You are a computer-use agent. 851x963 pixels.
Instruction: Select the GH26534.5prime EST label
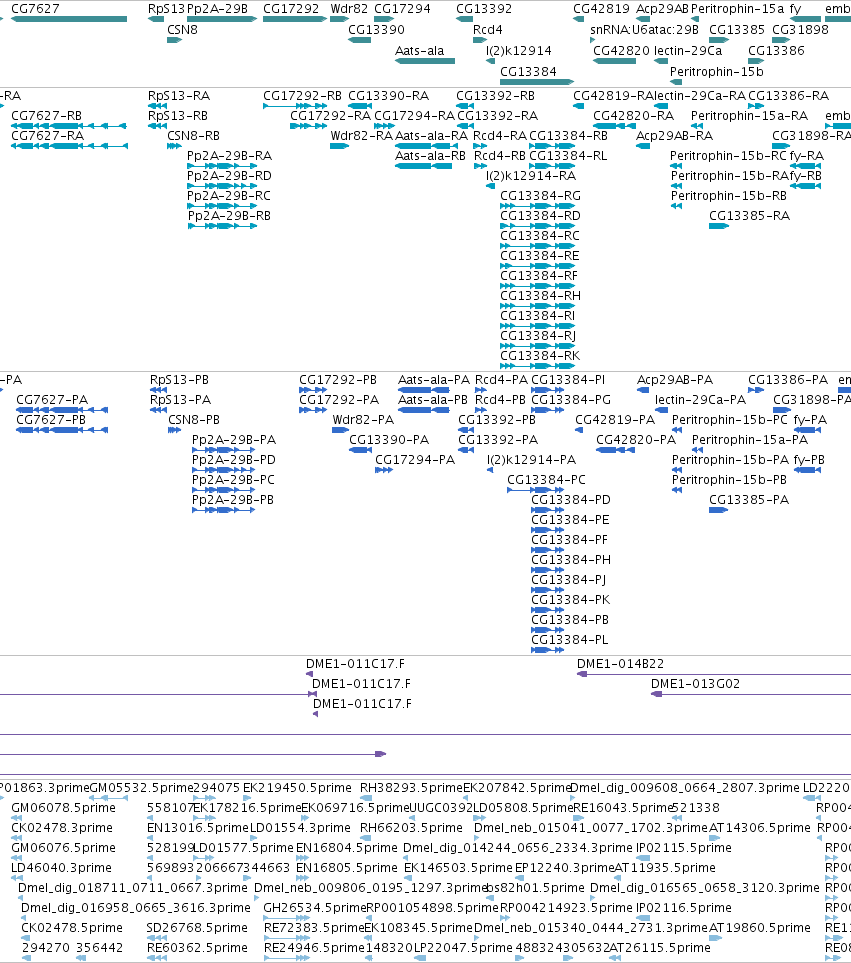314,907
